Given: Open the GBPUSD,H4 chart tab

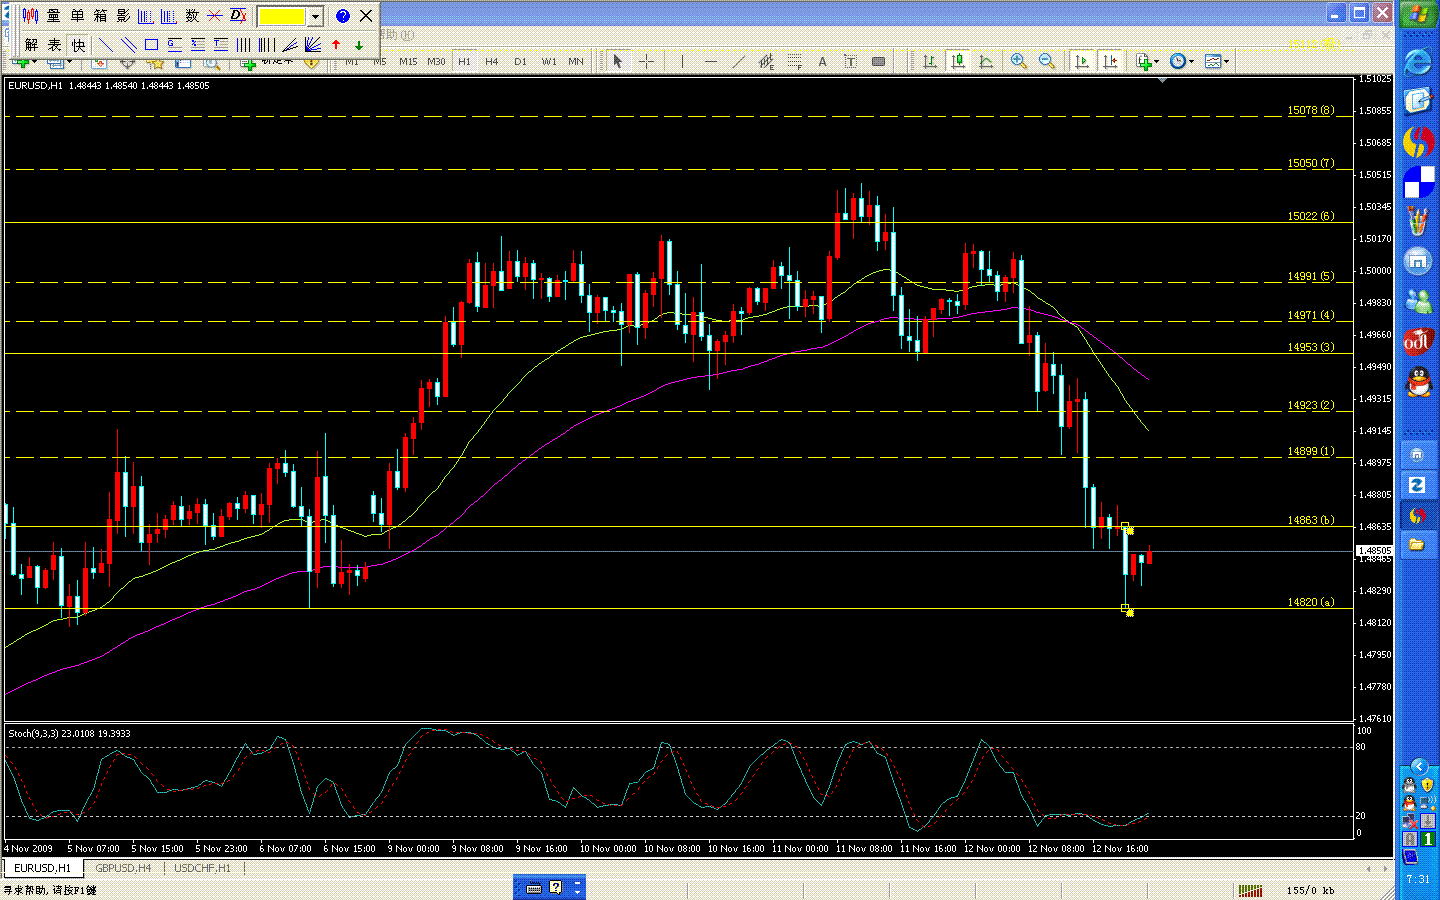Looking at the screenshot, I should tap(123, 868).
